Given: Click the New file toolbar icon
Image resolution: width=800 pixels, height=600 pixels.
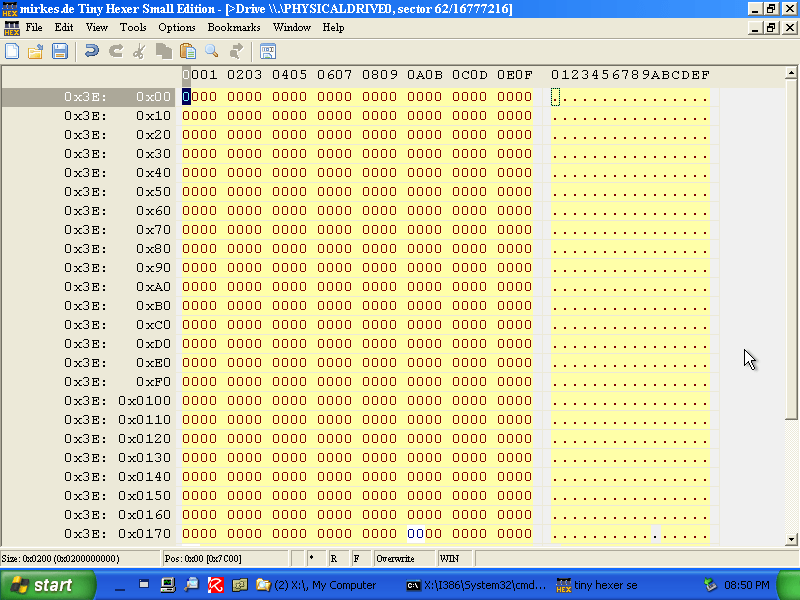Looking at the screenshot, I should [12, 51].
